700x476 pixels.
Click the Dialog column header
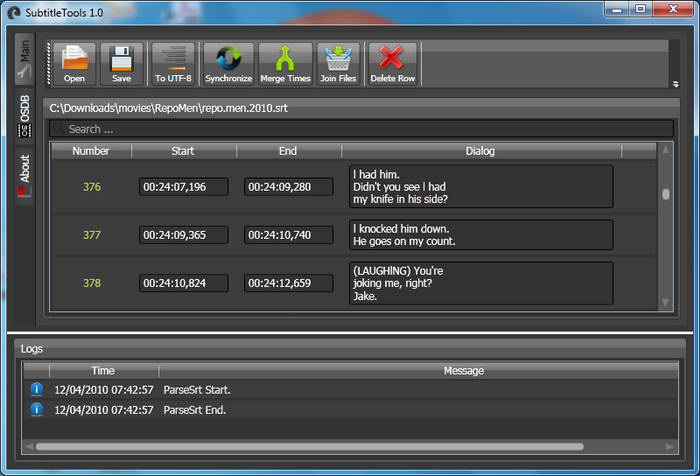pos(480,151)
